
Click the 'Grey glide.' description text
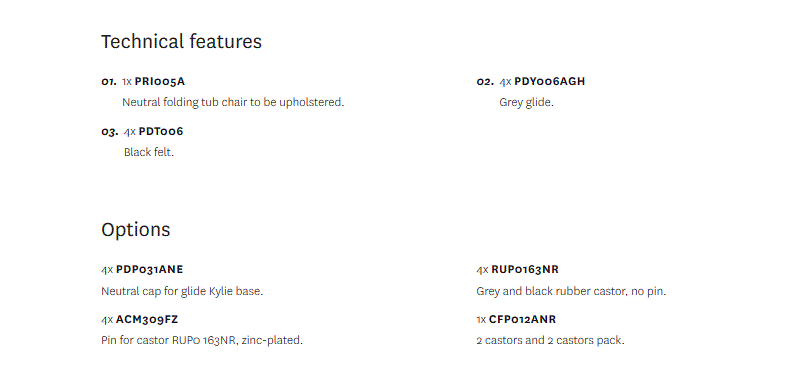click(526, 102)
